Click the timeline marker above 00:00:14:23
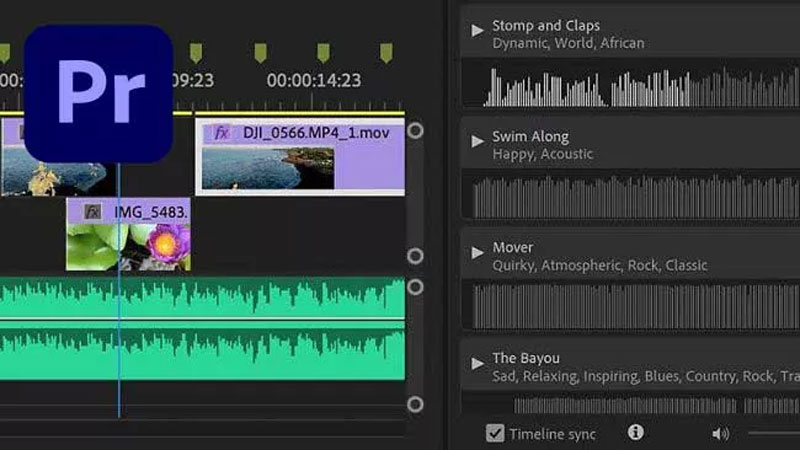800x450 pixels. tap(322, 52)
